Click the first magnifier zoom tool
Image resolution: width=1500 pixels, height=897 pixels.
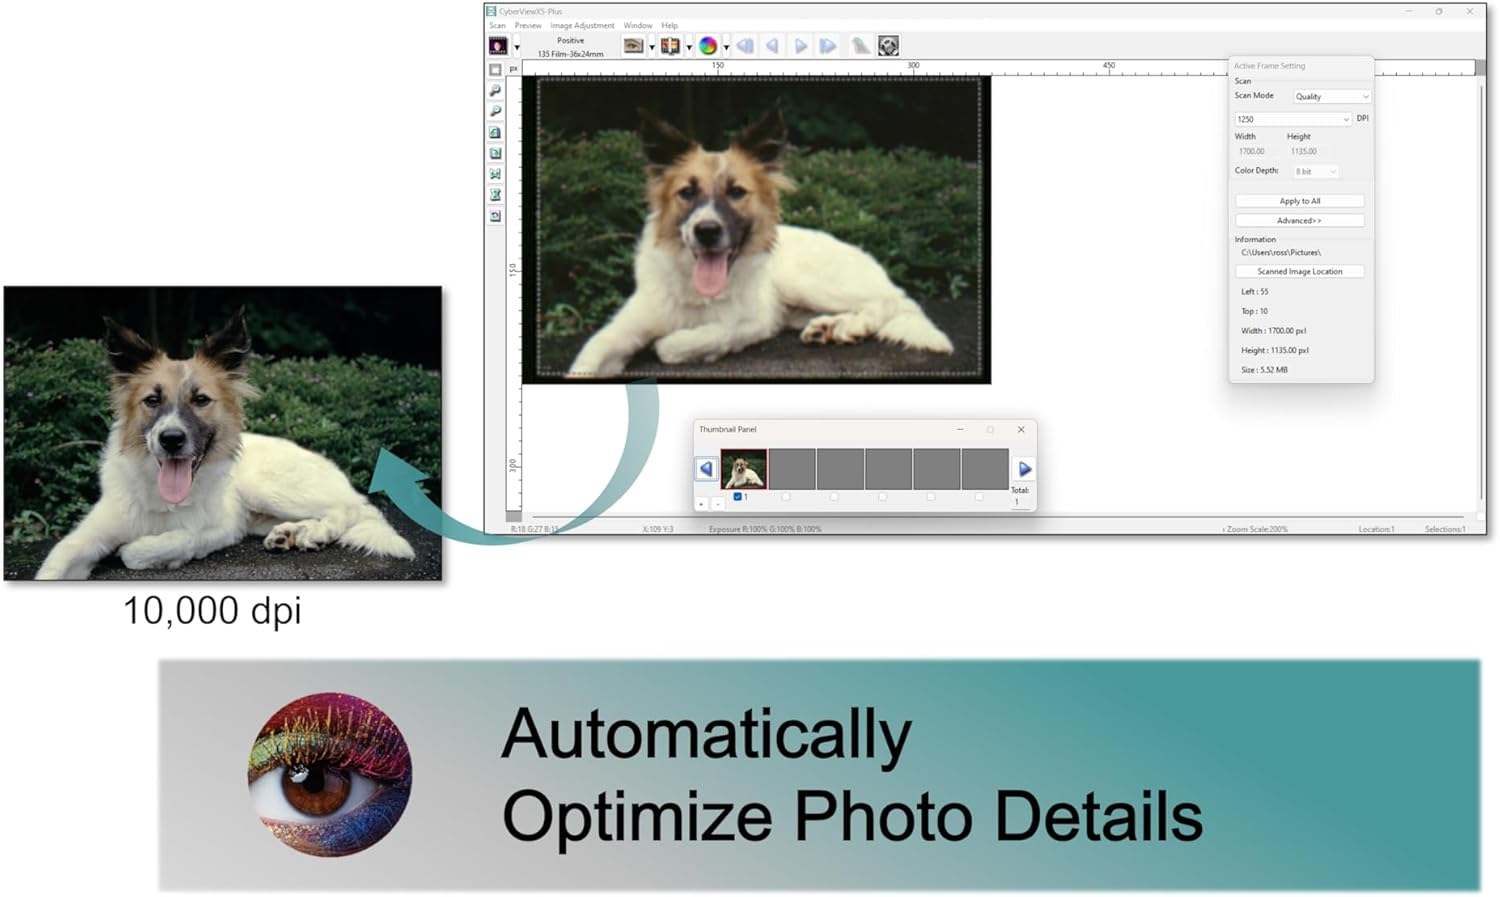pyautogui.click(x=495, y=91)
